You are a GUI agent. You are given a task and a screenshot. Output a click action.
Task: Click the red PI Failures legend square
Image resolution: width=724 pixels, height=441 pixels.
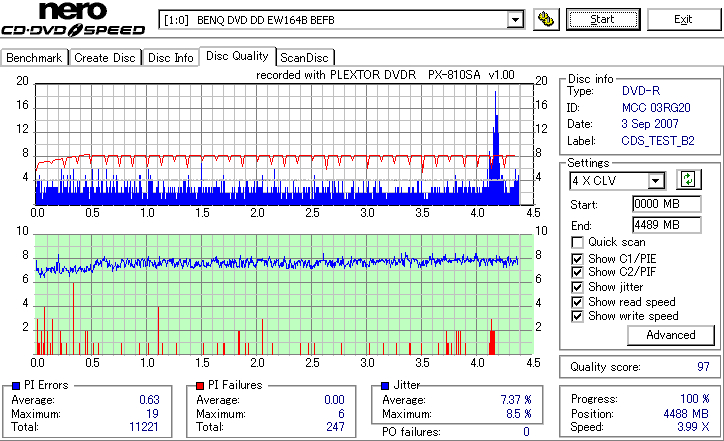tap(200, 386)
